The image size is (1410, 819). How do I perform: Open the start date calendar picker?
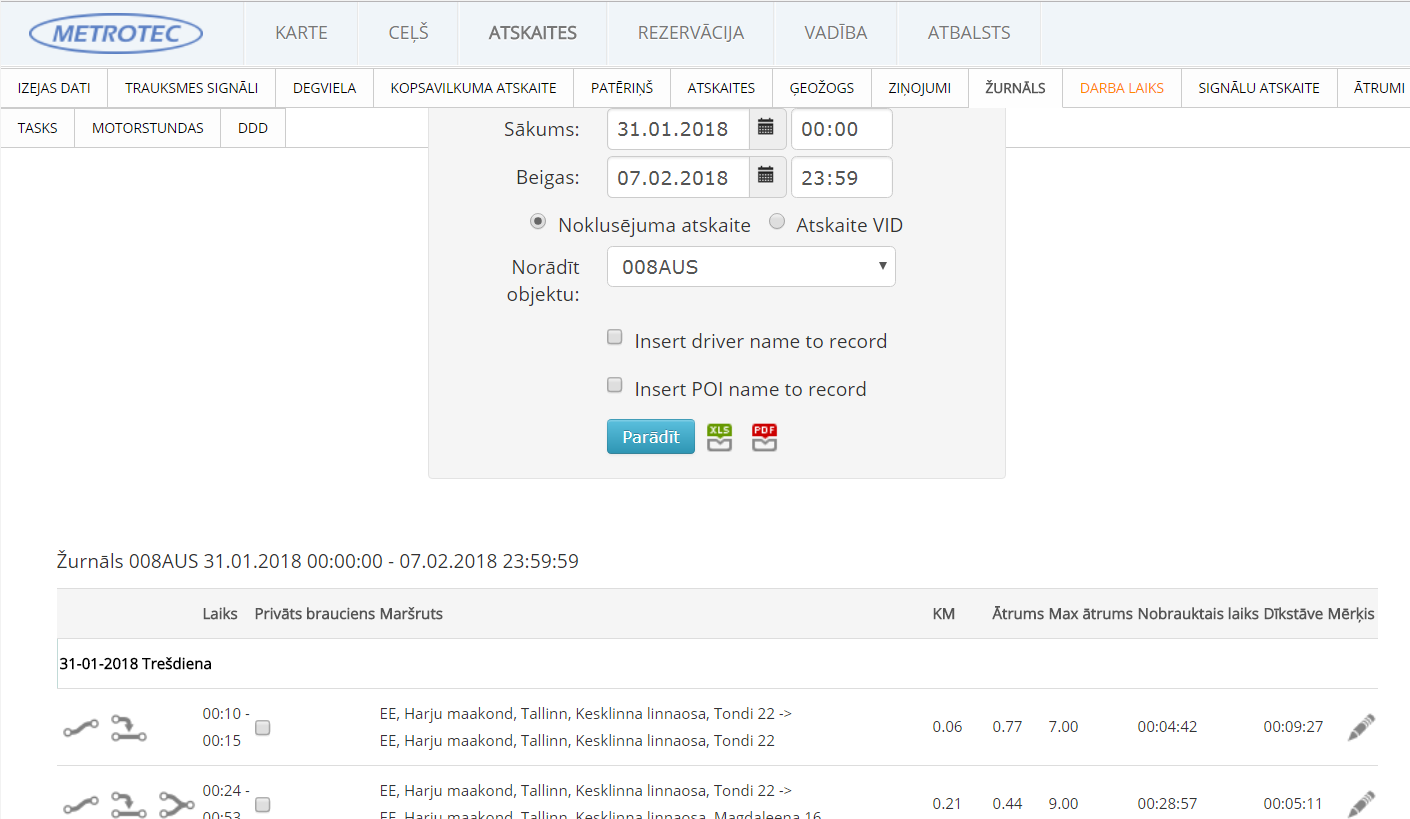766,128
